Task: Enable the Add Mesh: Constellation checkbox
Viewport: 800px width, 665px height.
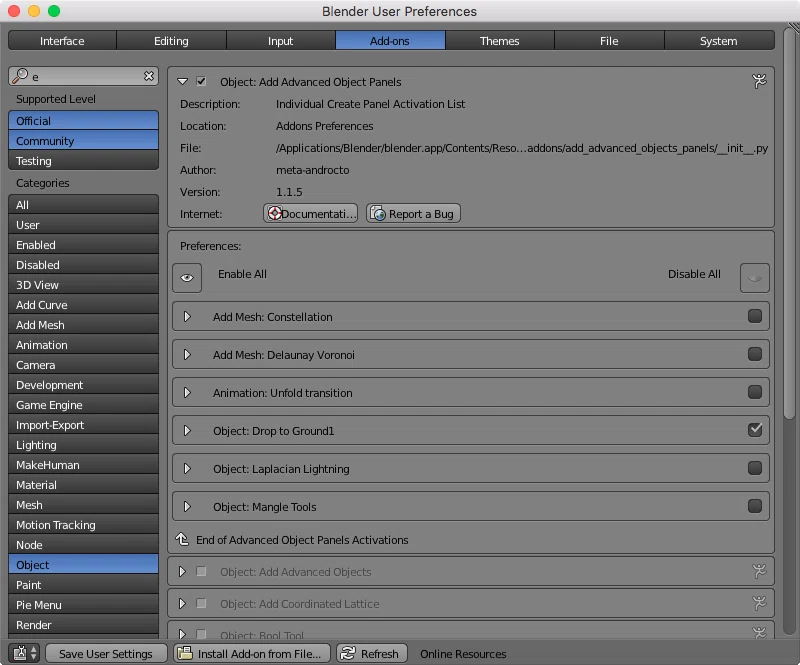Action: 755,316
